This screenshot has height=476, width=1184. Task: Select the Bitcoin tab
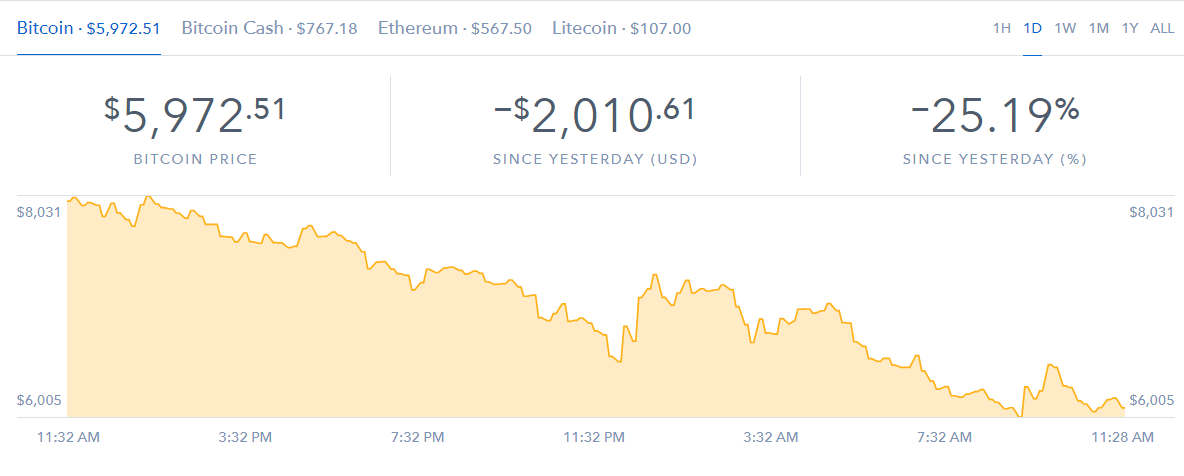[89, 28]
